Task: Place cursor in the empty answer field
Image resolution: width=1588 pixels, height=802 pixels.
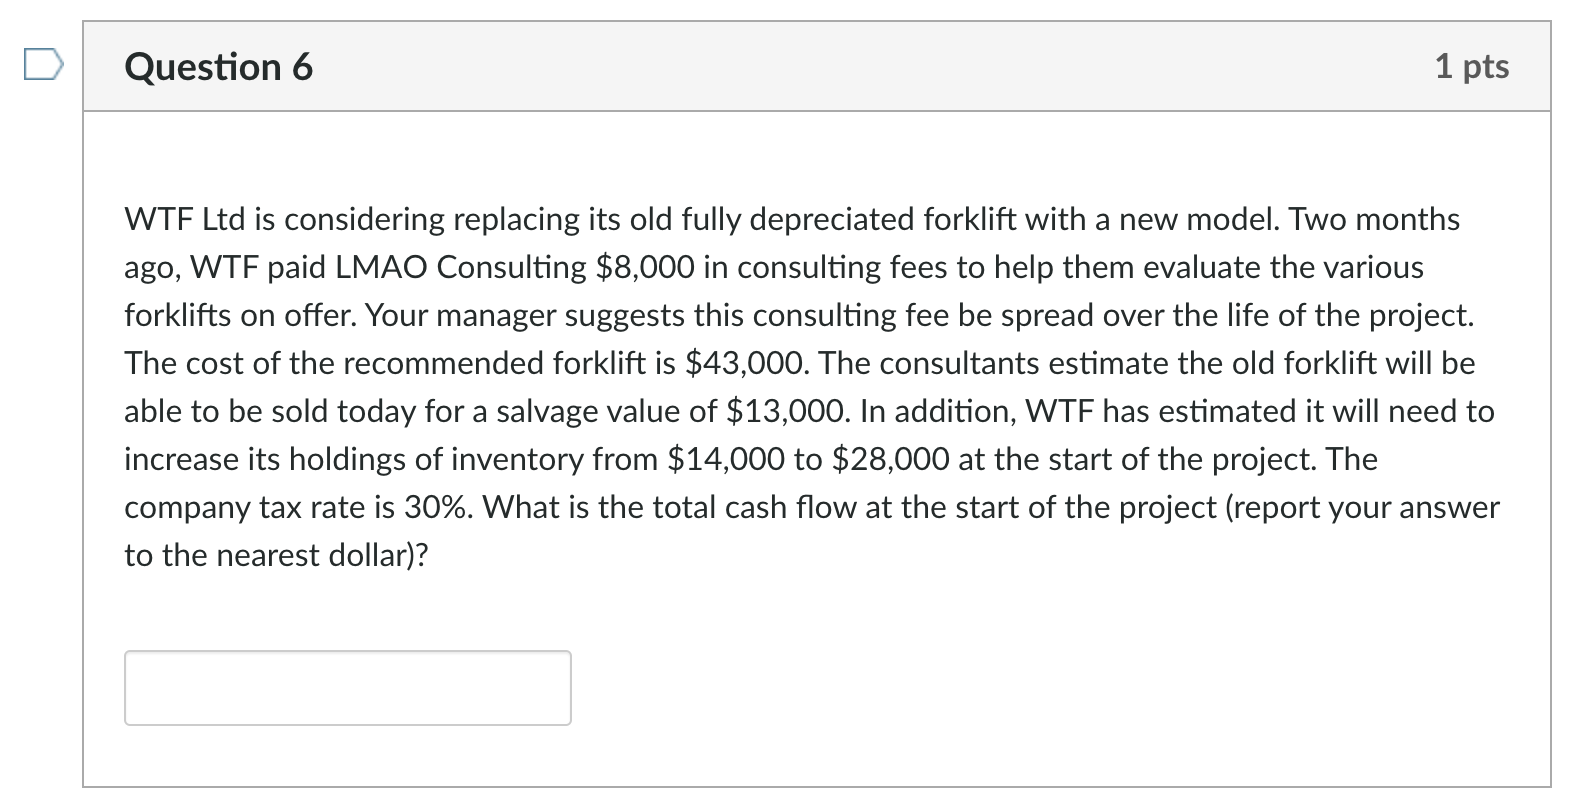Action: [345, 687]
